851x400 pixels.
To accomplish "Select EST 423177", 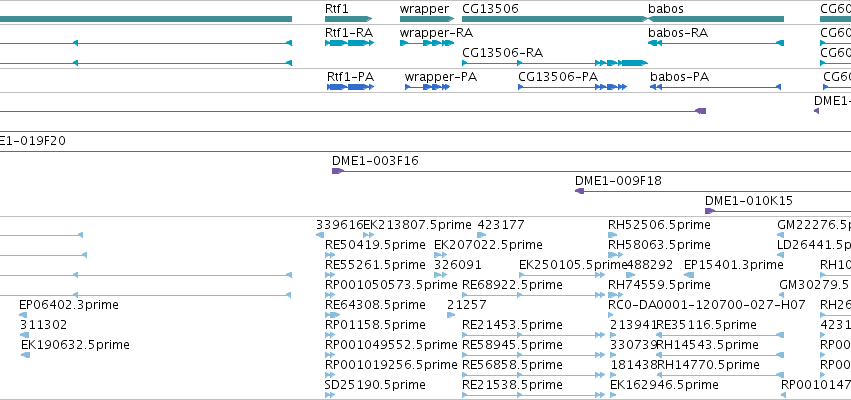I will (x=501, y=225).
